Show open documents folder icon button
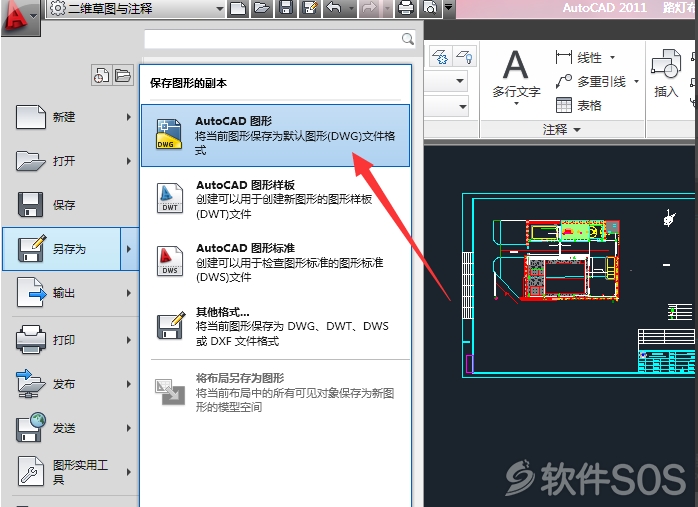698x507 pixels. (122, 75)
